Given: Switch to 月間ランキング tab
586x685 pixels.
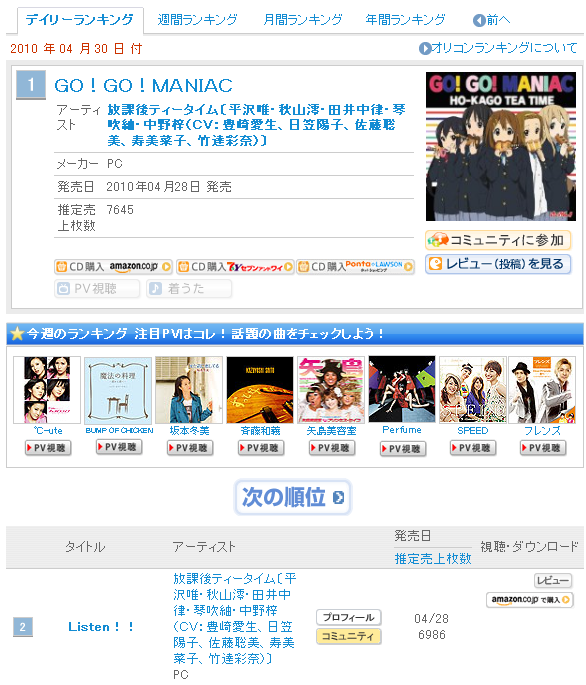Looking at the screenshot, I should (303, 20).
